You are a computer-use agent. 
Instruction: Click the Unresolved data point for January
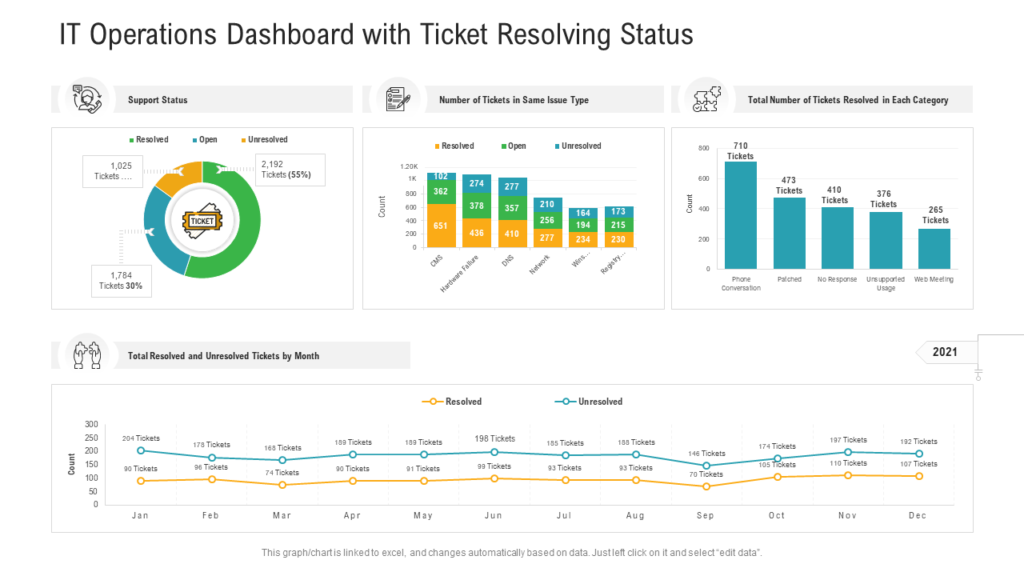pos(140,450)
